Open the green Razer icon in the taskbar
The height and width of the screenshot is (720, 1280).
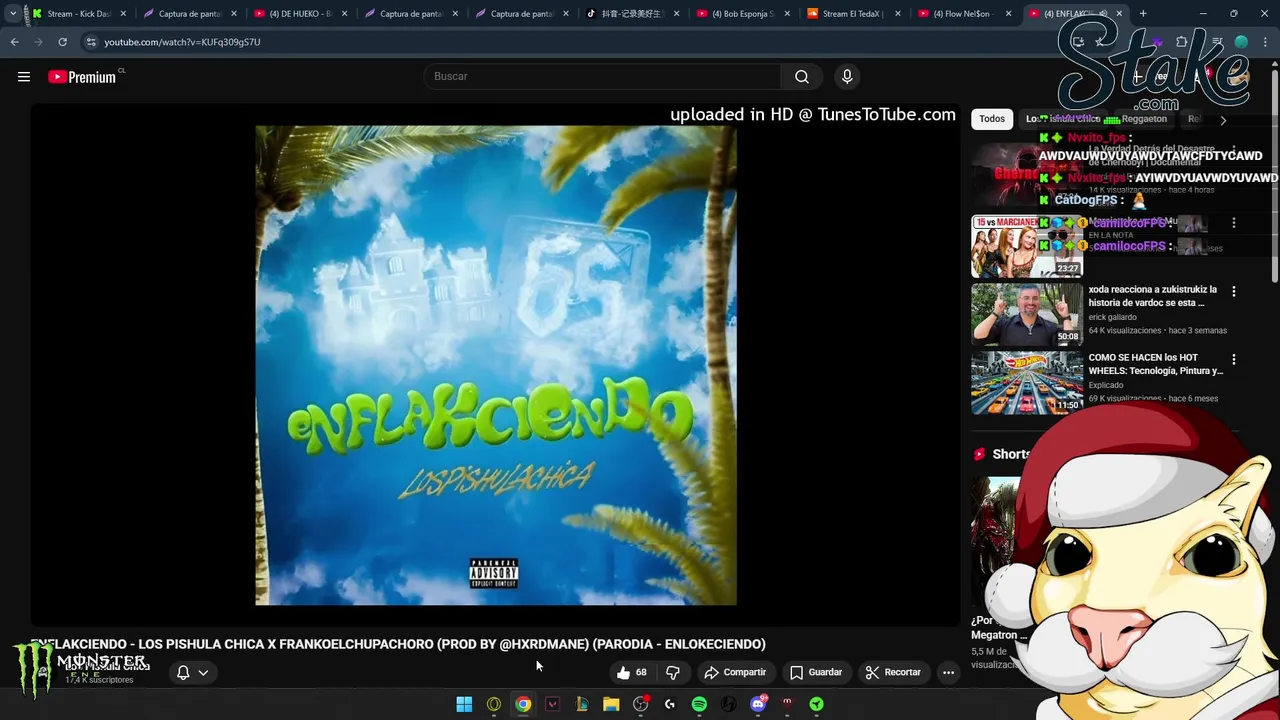click(x=817, y=704)
